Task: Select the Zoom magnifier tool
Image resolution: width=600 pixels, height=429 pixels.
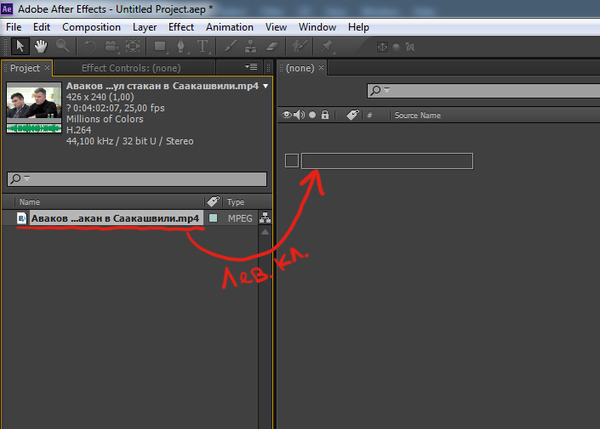Action: [62, 46]
